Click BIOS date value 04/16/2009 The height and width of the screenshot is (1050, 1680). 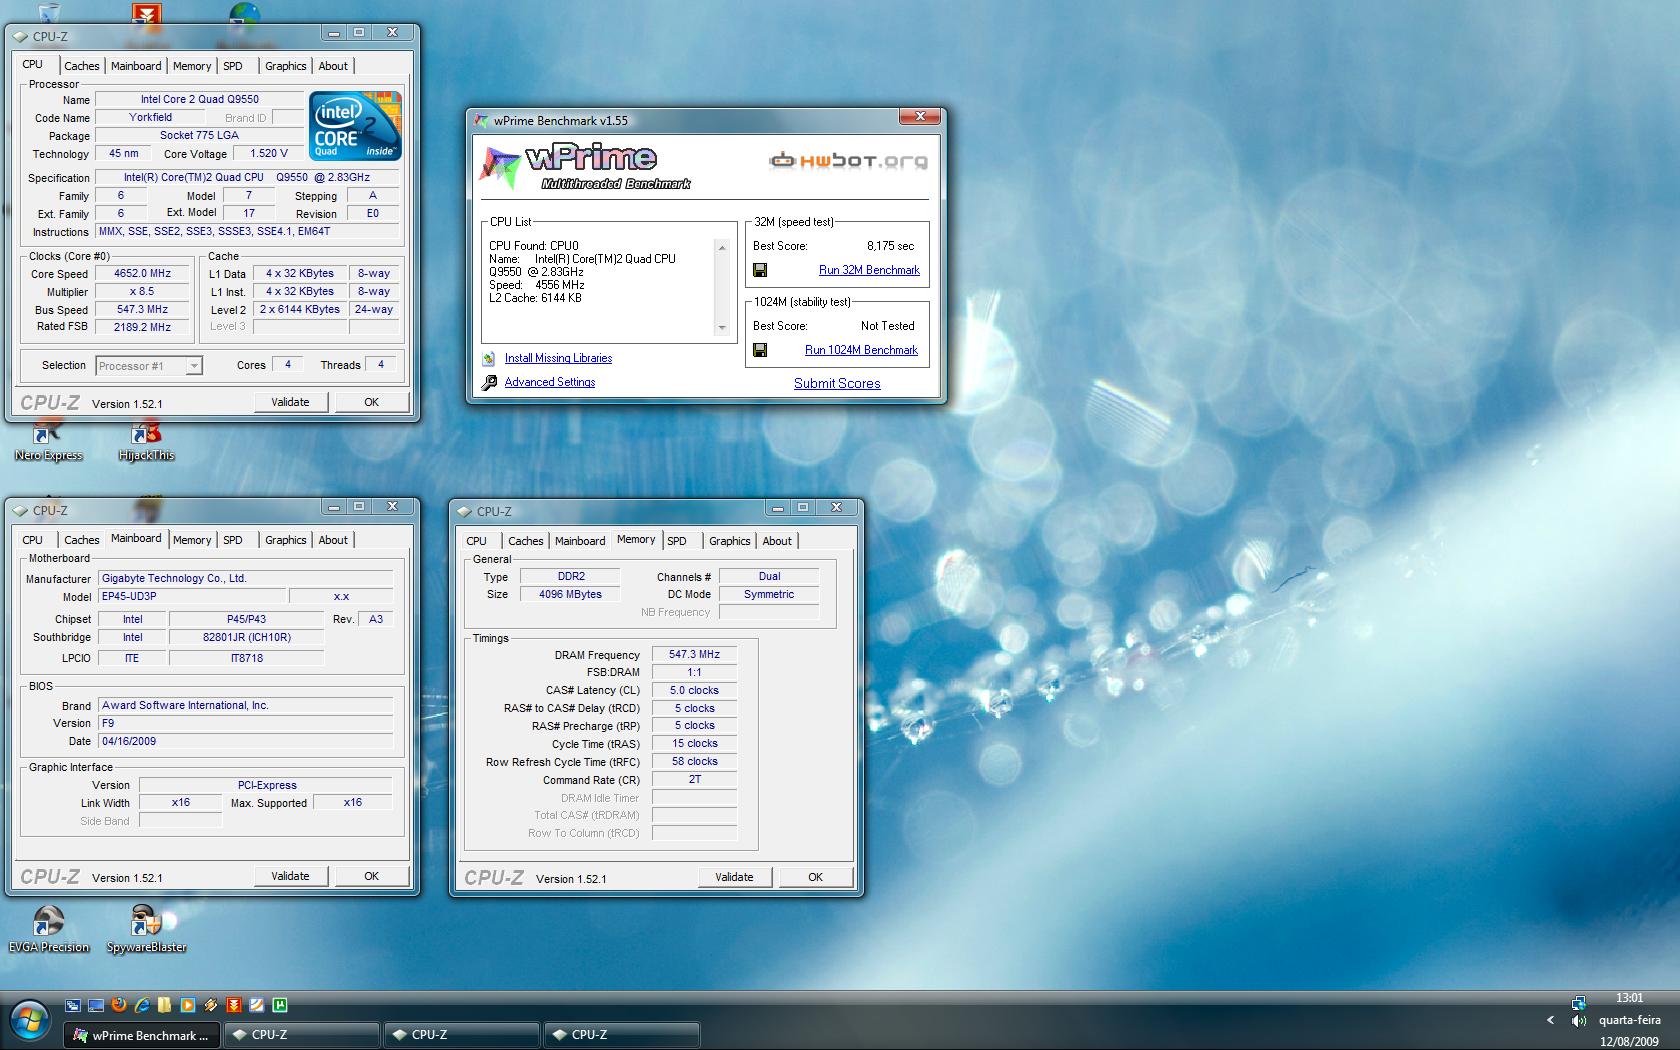click(246, 741)
